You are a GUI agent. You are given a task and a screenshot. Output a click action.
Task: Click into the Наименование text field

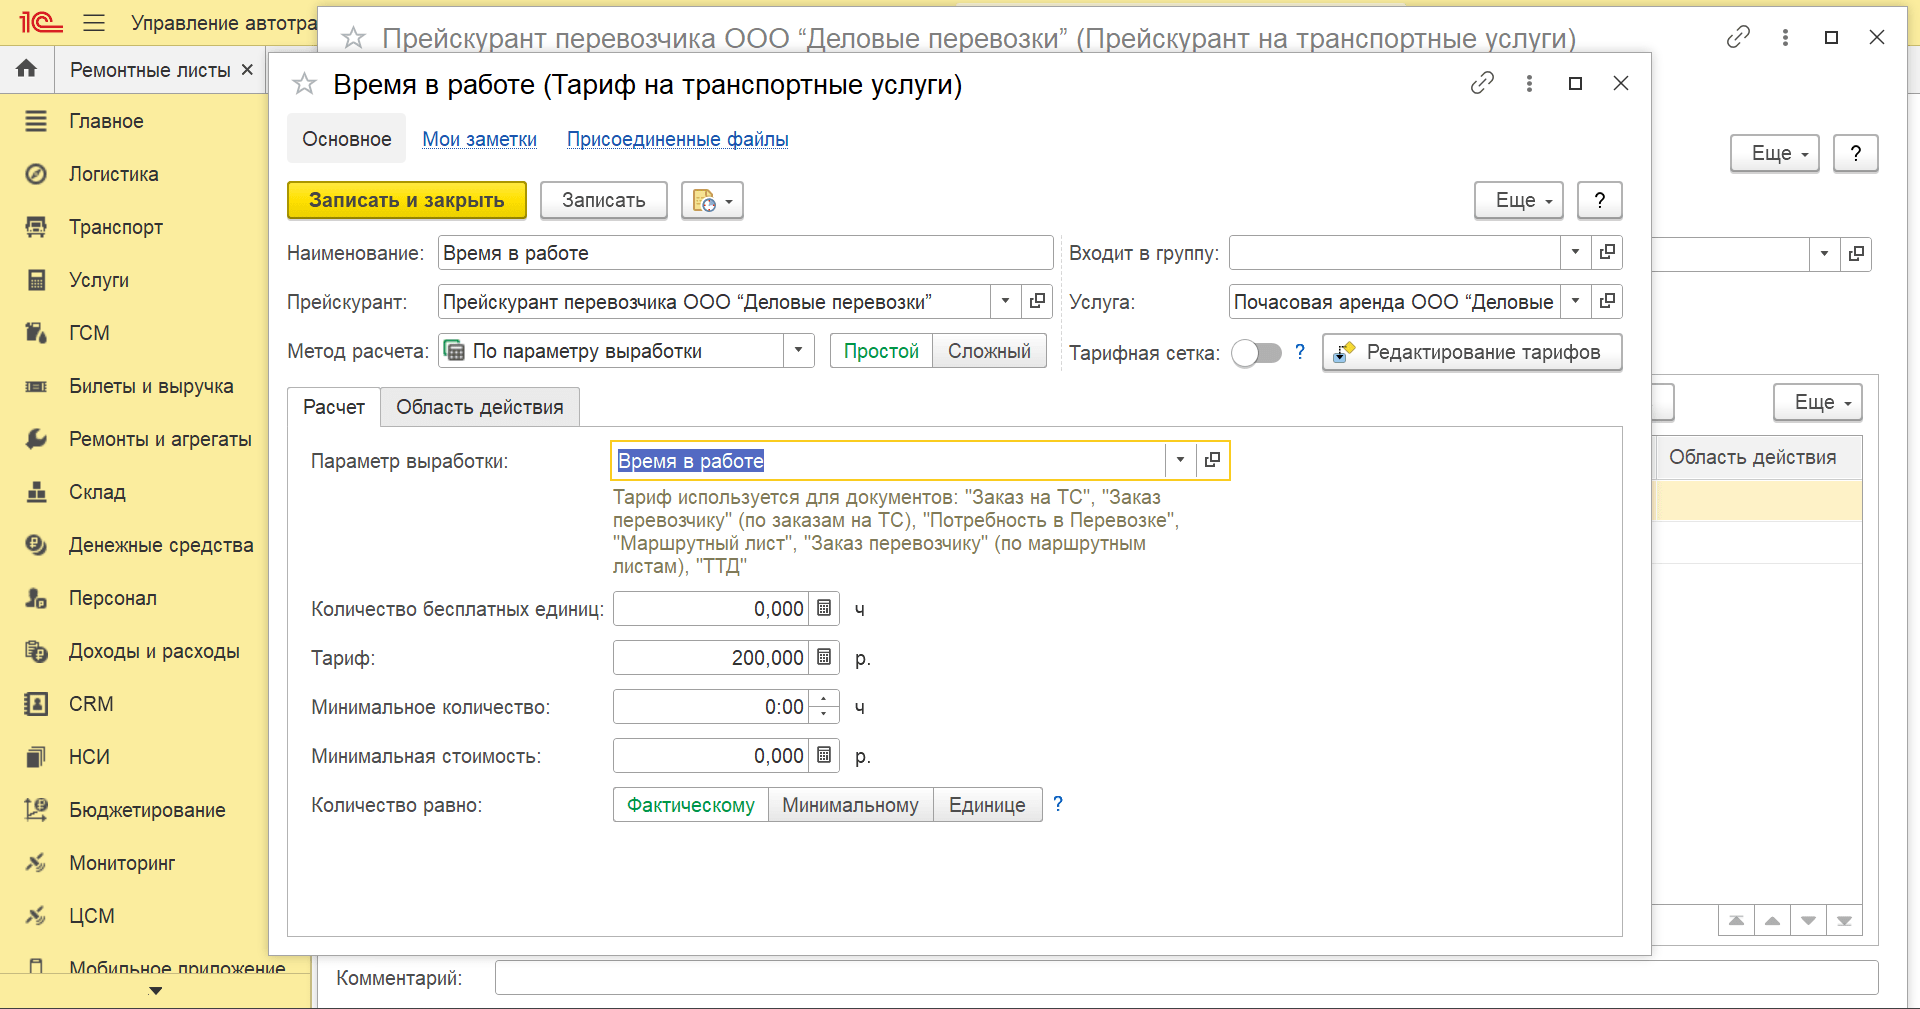(745, 253)
